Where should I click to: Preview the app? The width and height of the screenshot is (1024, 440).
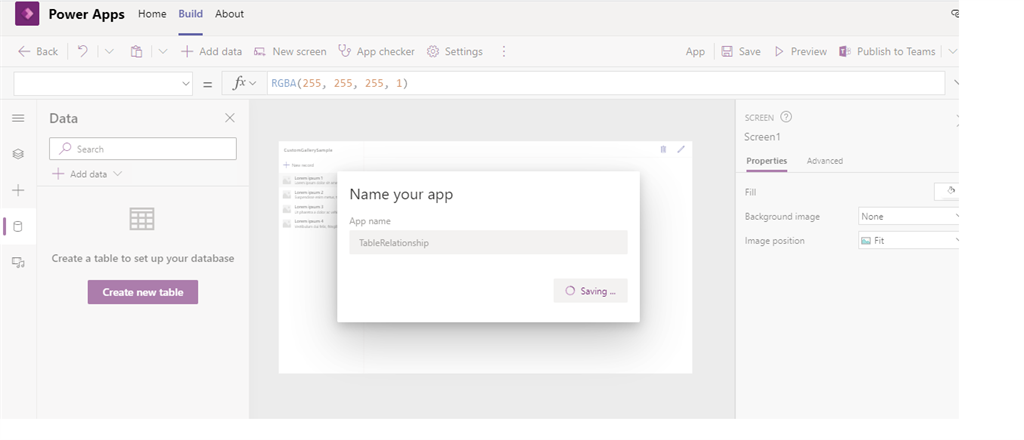coord(800,52)
